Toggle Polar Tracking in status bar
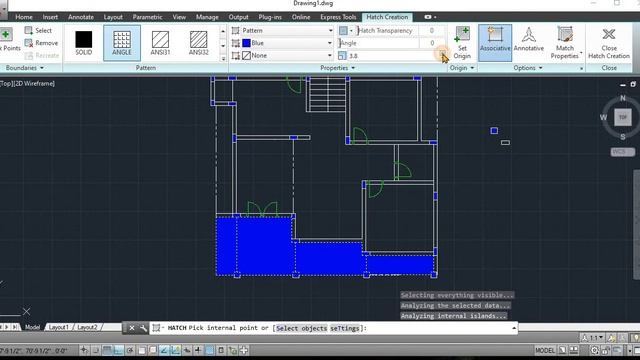 130,350
